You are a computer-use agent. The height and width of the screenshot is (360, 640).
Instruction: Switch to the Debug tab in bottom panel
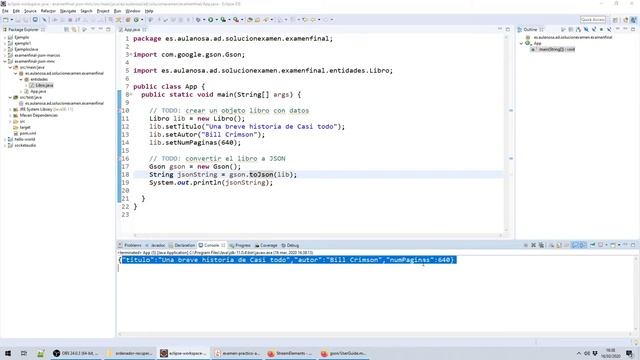coord(290,245)
